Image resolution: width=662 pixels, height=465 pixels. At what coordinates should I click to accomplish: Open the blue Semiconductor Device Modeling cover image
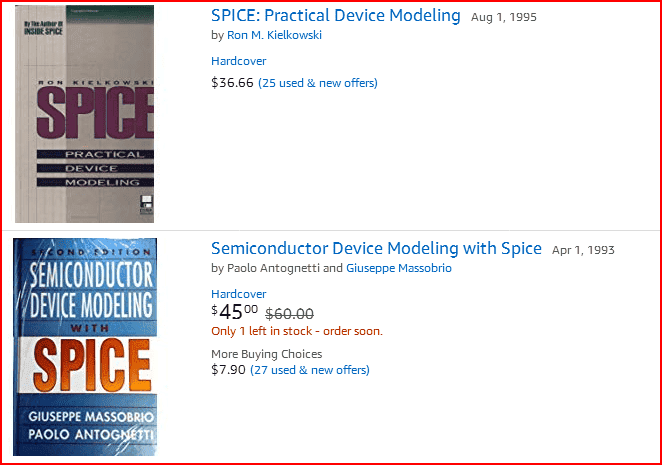click(x=85, y=347)
